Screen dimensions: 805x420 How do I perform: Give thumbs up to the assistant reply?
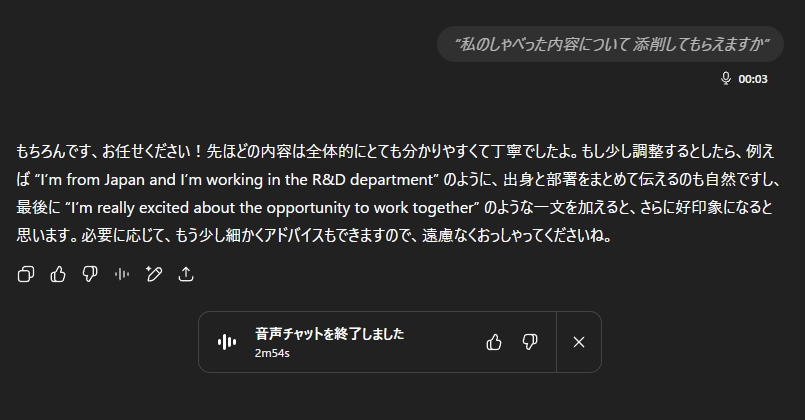tap(58, 274)
